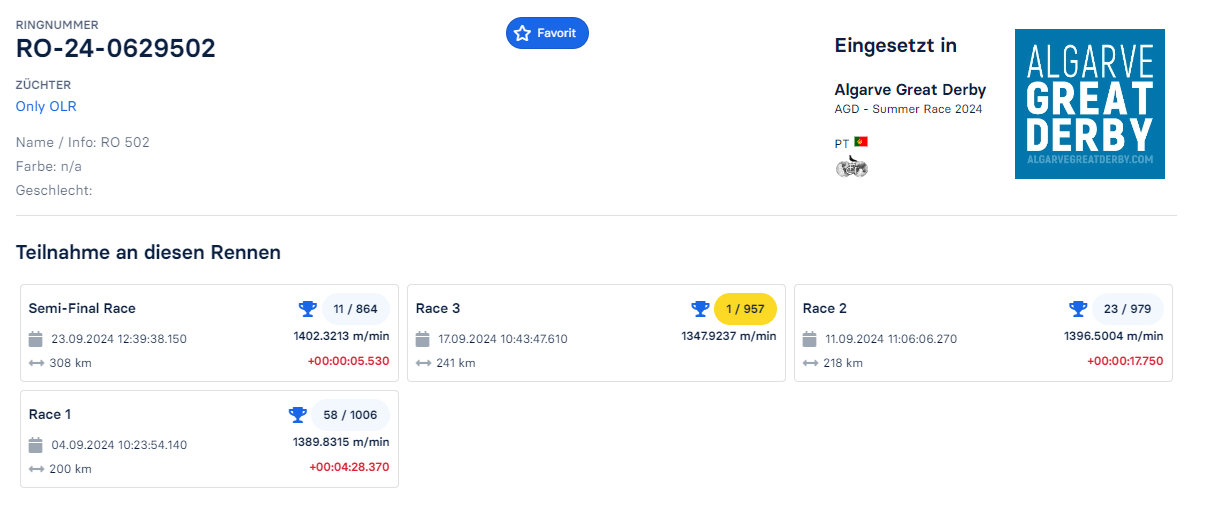
Task: Click the calendar icon beside 17.09.2024 date
Action: pyautogui.click(x=423, y=339)
